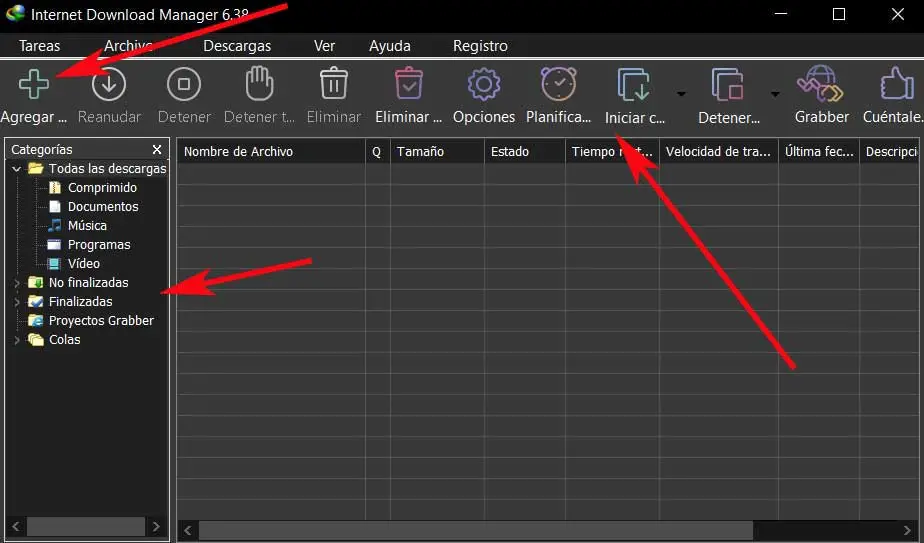Select the Programas category

pos(99,245)
